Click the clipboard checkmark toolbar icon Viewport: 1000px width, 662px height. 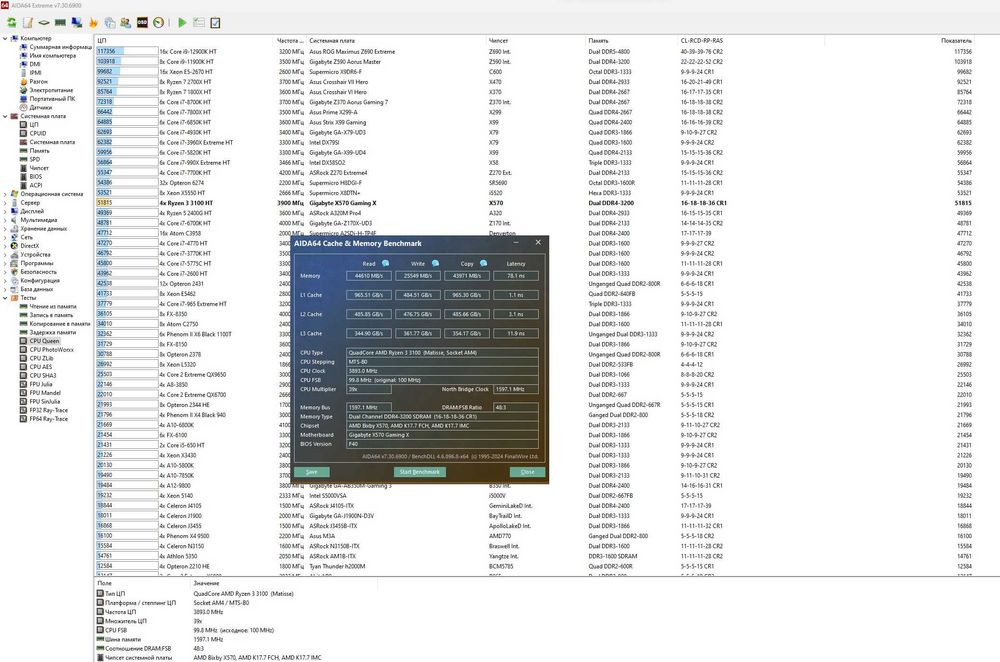216,23
